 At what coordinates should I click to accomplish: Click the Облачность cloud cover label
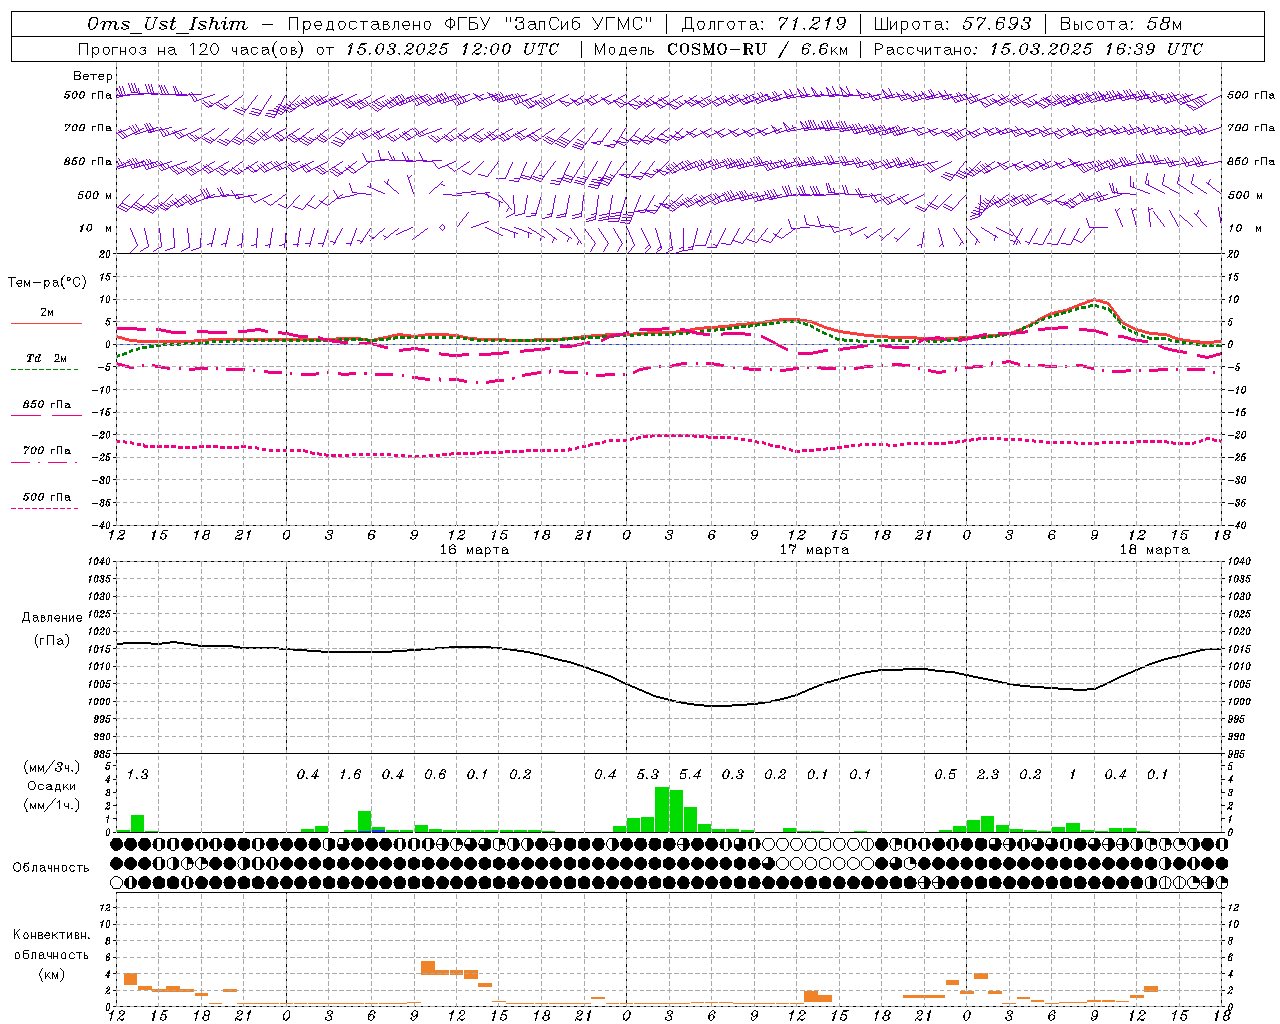51,868
